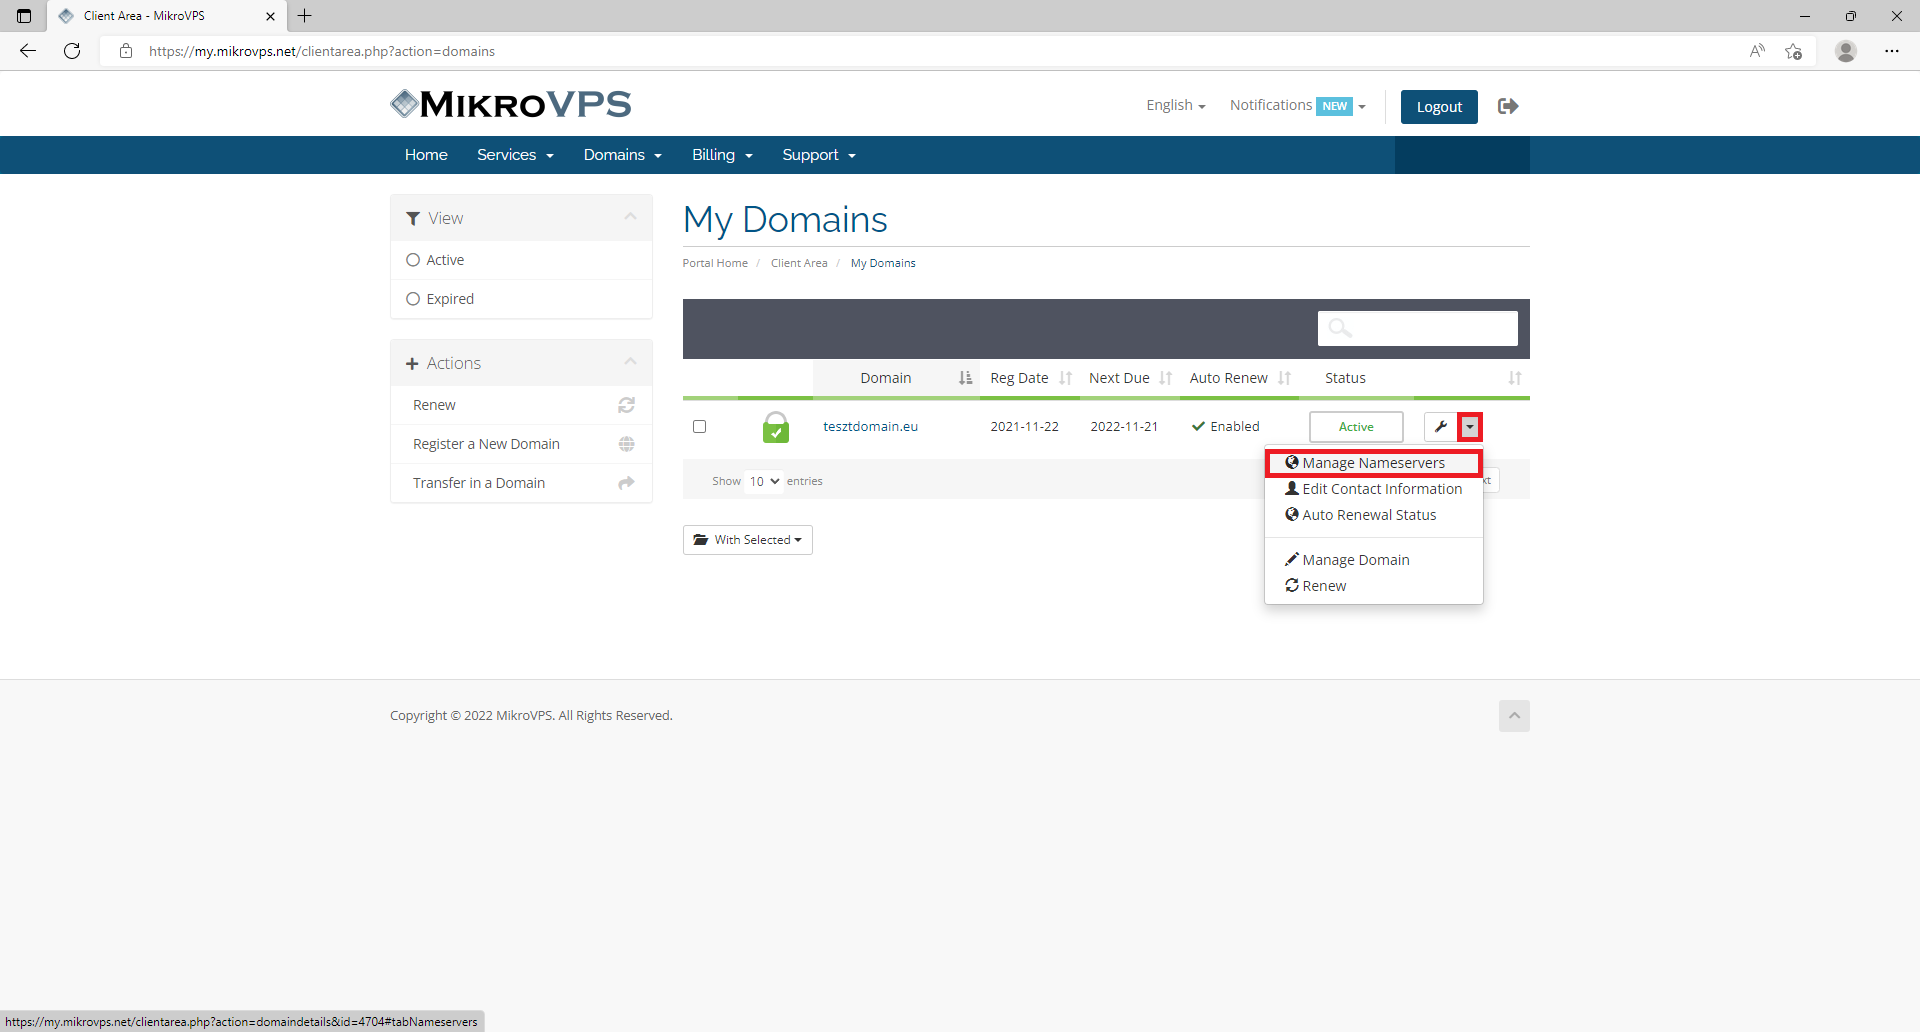Open the Domains menu
Image resolution: width=1920 pixels, height=1032 pixels.
pyautogui.click(x=622, y=155)
